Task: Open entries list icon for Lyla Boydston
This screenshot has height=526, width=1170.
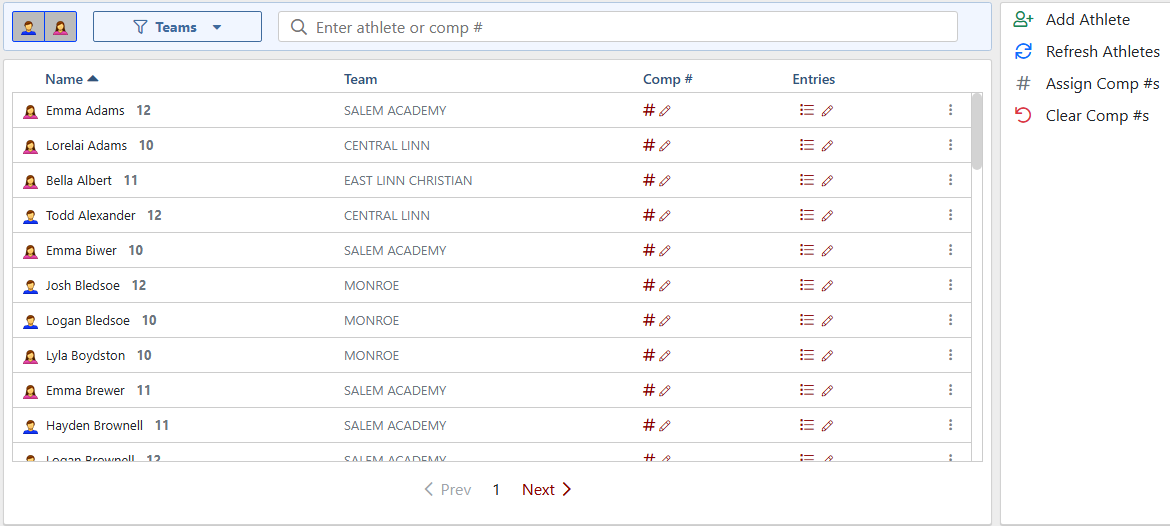Action: [x=806, y=355]
